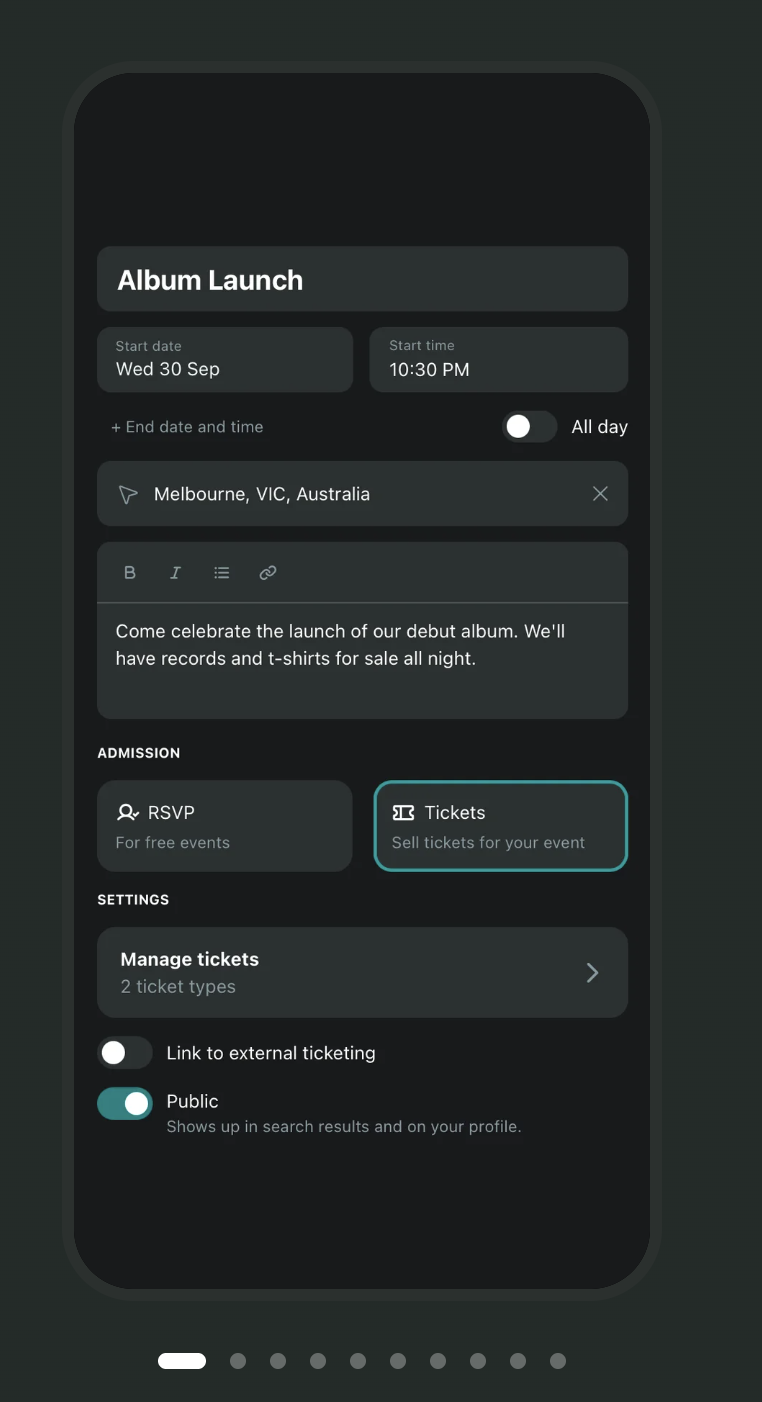The image size is (762, 1402).
Task: Clear the Melbourne location field
Action: [600, 493]
